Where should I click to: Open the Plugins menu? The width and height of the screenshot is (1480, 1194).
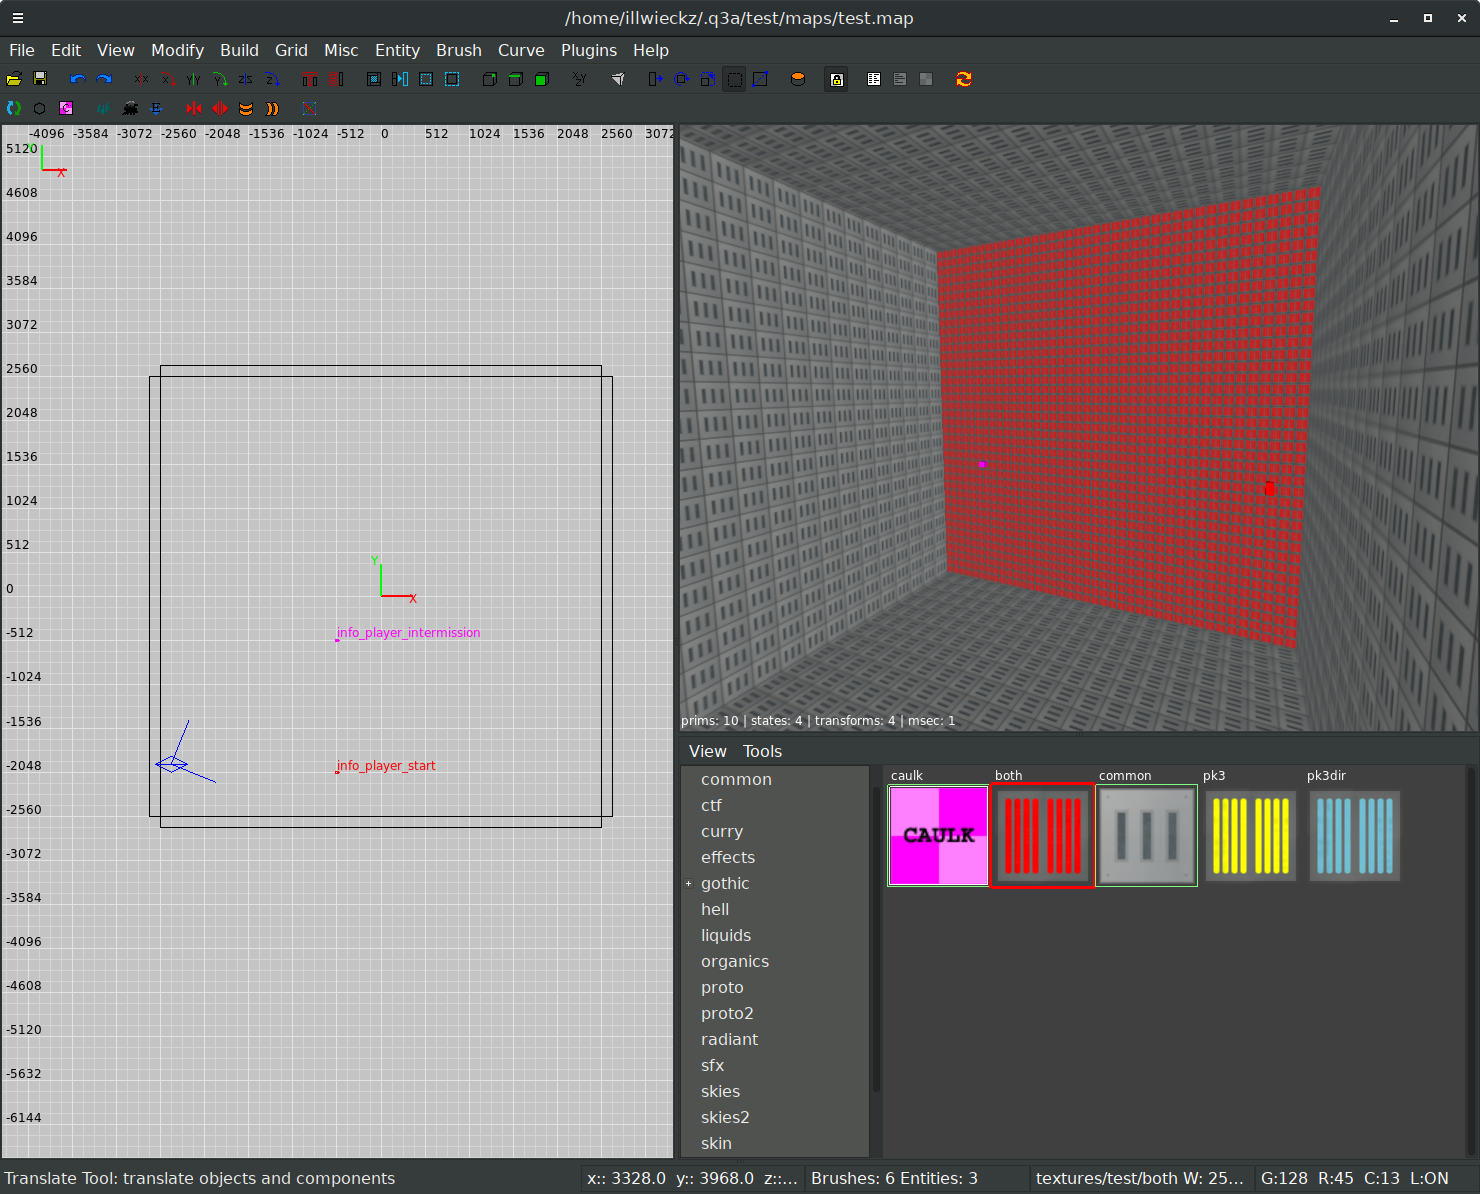click(588, 50)
